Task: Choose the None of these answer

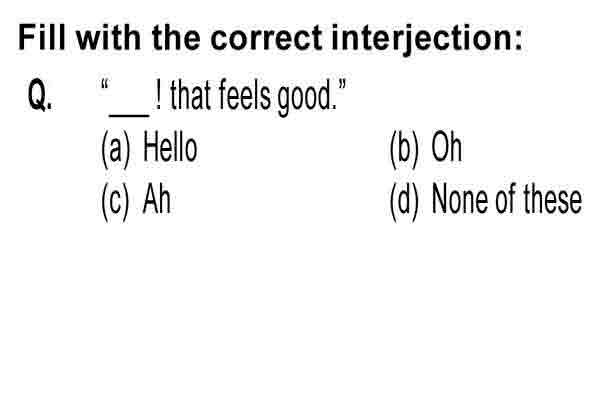Action: coord(507,199)
